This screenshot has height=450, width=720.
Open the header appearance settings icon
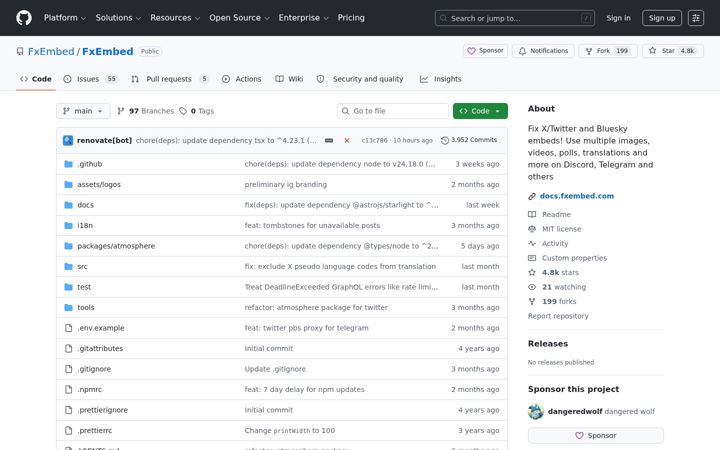coord(696,18)
